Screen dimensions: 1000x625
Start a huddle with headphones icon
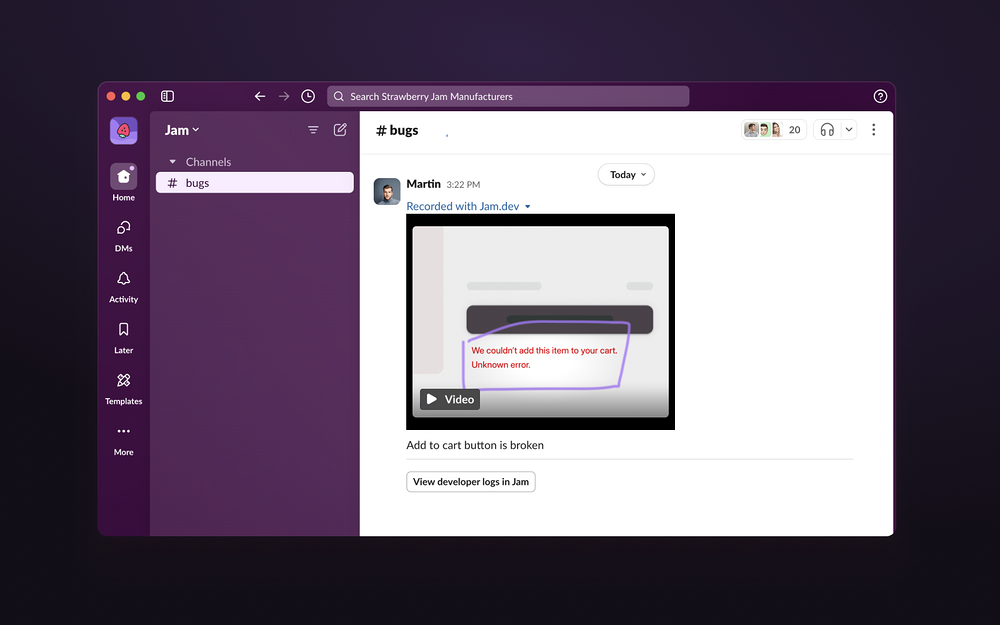827,130
